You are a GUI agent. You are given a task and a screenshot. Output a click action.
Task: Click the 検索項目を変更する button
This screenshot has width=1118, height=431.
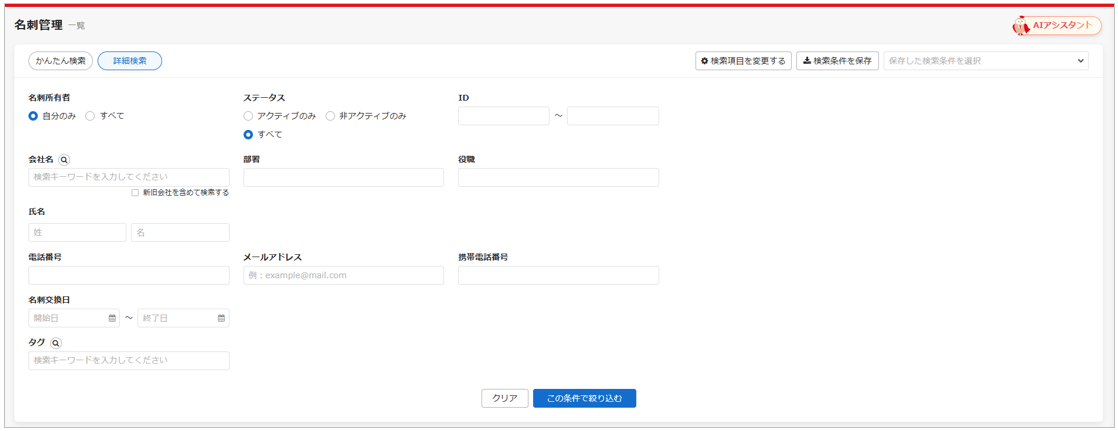pos(743,61)
